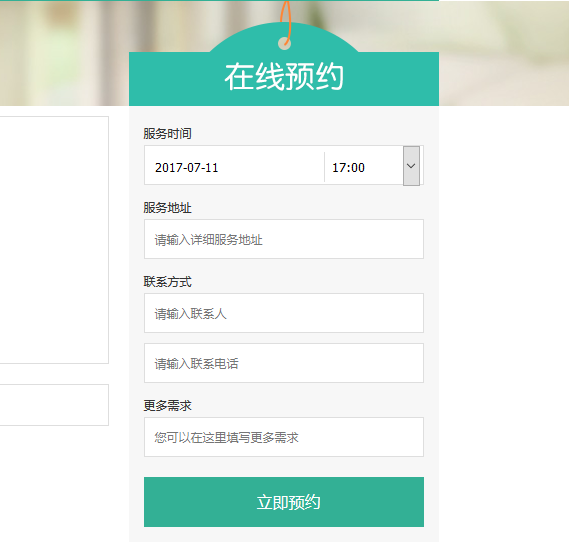Click the 服务时间 label
The height and width of the screenshot is (557, 569).
click(x=167, y=134)
